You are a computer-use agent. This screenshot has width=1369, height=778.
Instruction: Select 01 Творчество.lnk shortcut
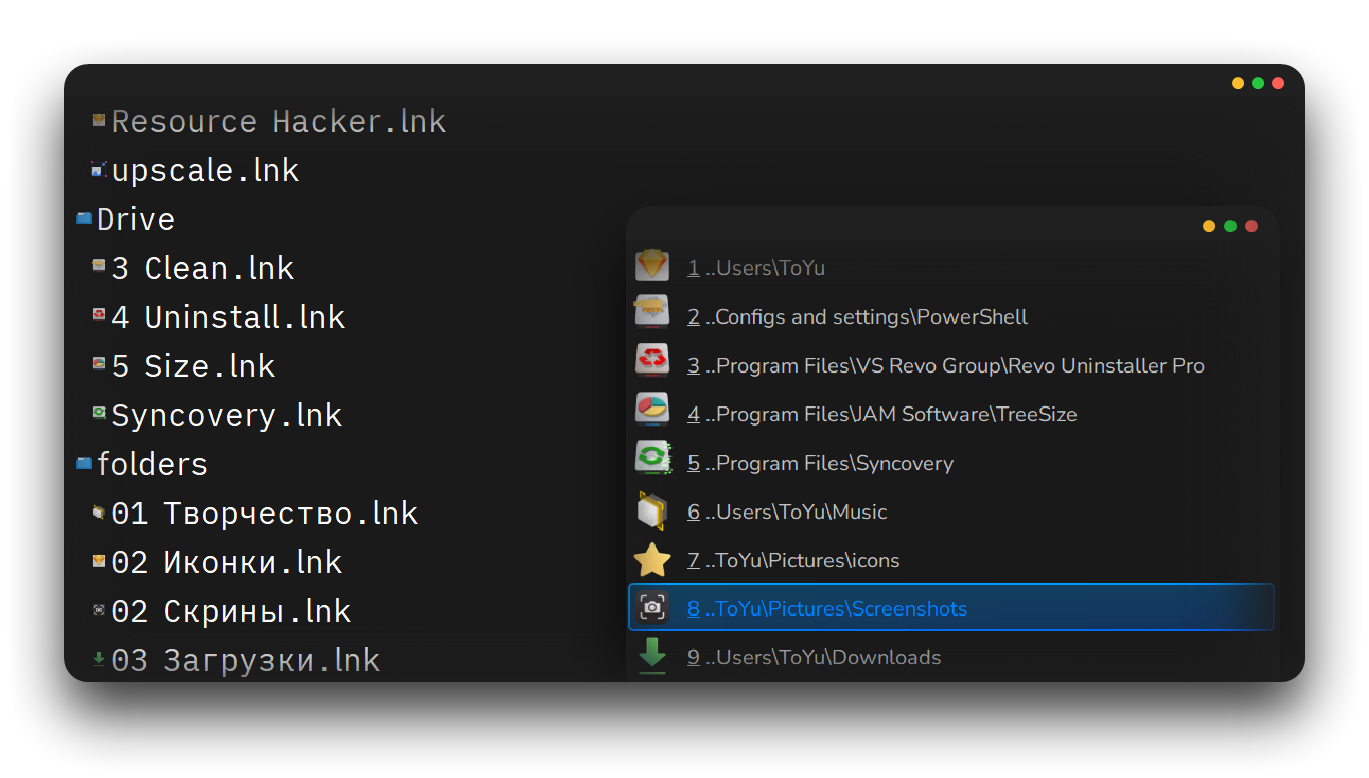click(264, 514)
